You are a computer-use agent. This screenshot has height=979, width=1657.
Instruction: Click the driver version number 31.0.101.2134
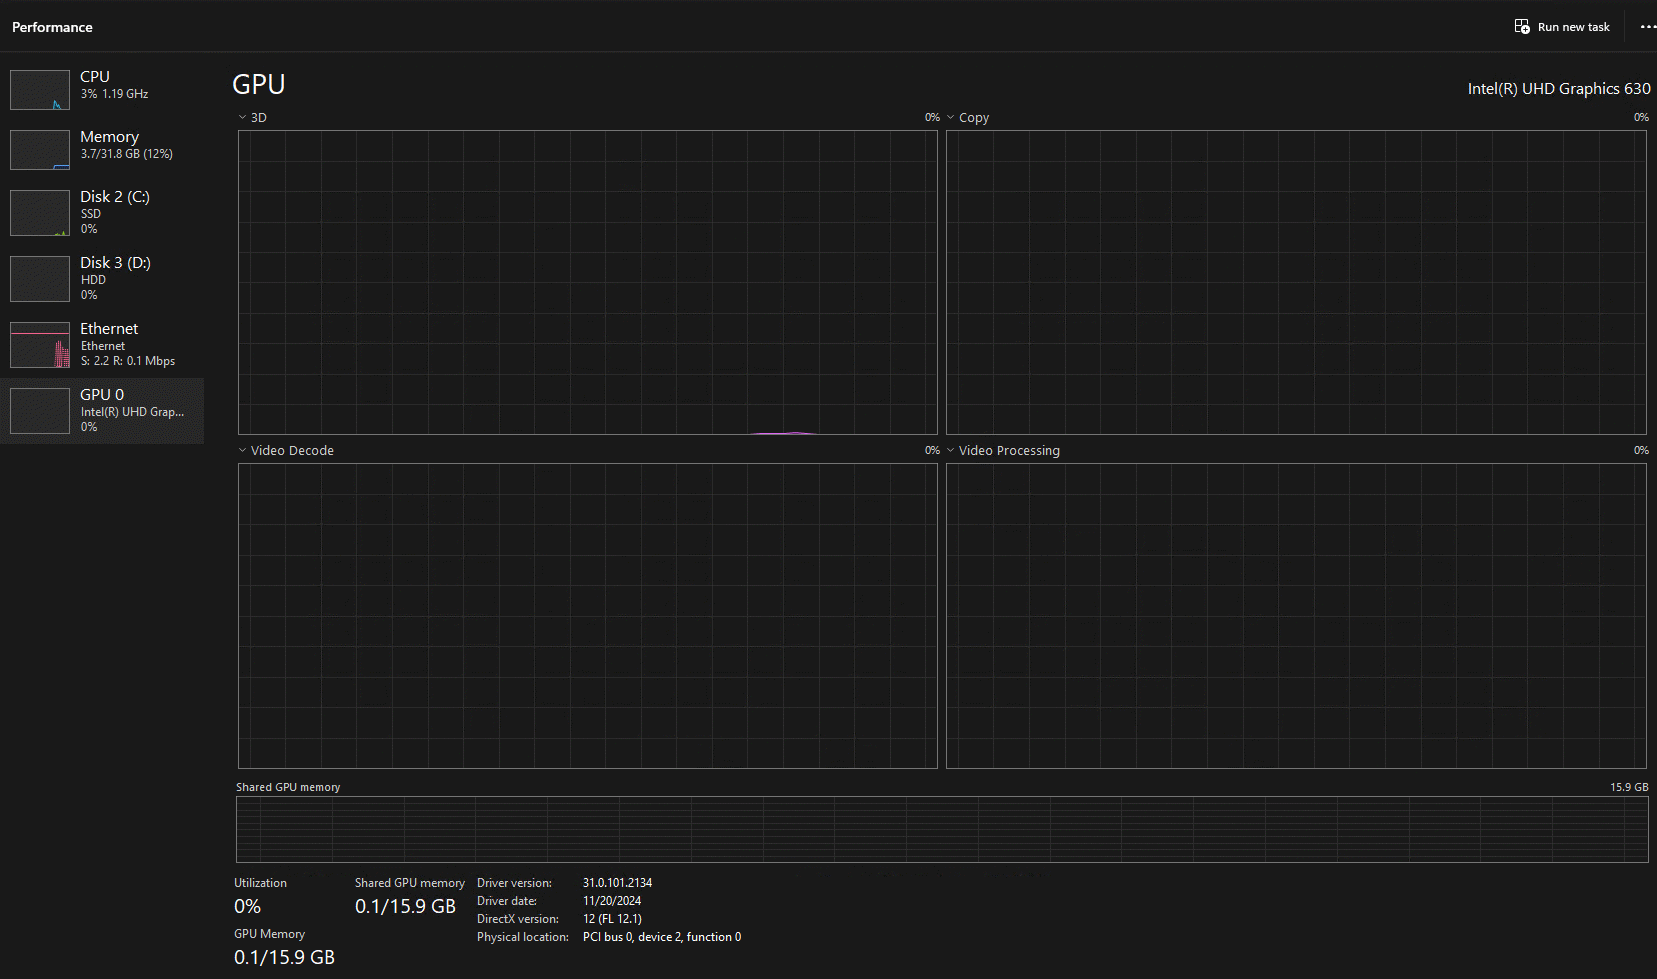coord(617,883)
